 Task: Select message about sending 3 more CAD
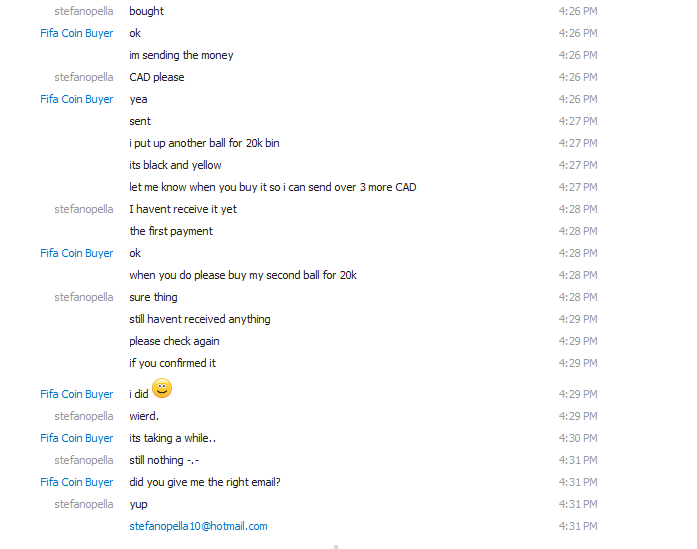[272, 187]
